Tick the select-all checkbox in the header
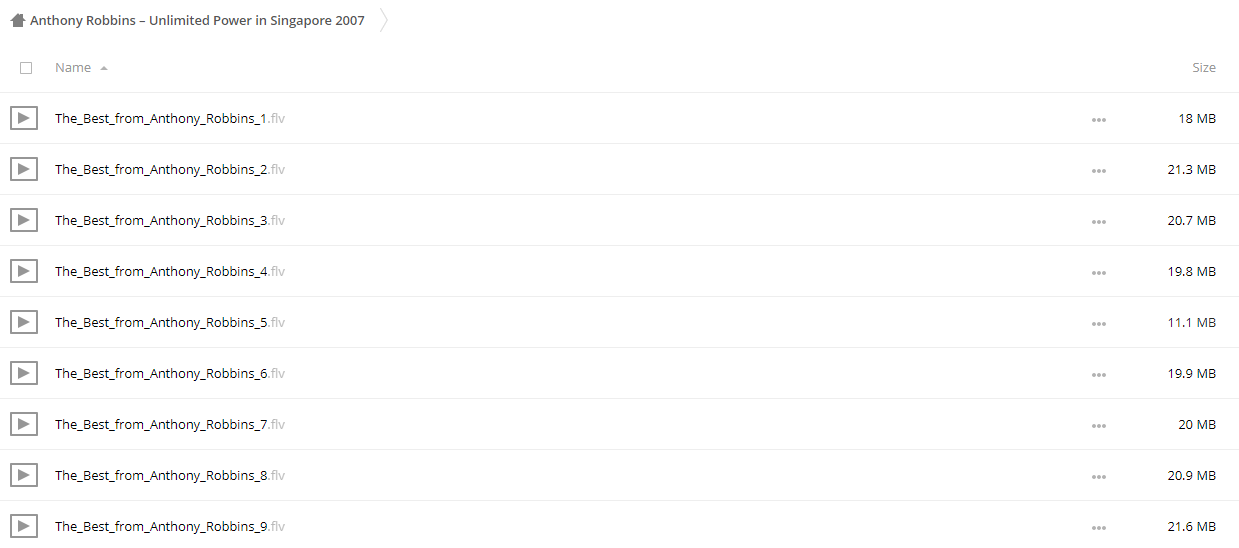This screenshot has width=1239, height=548. (x=26, y=68)
